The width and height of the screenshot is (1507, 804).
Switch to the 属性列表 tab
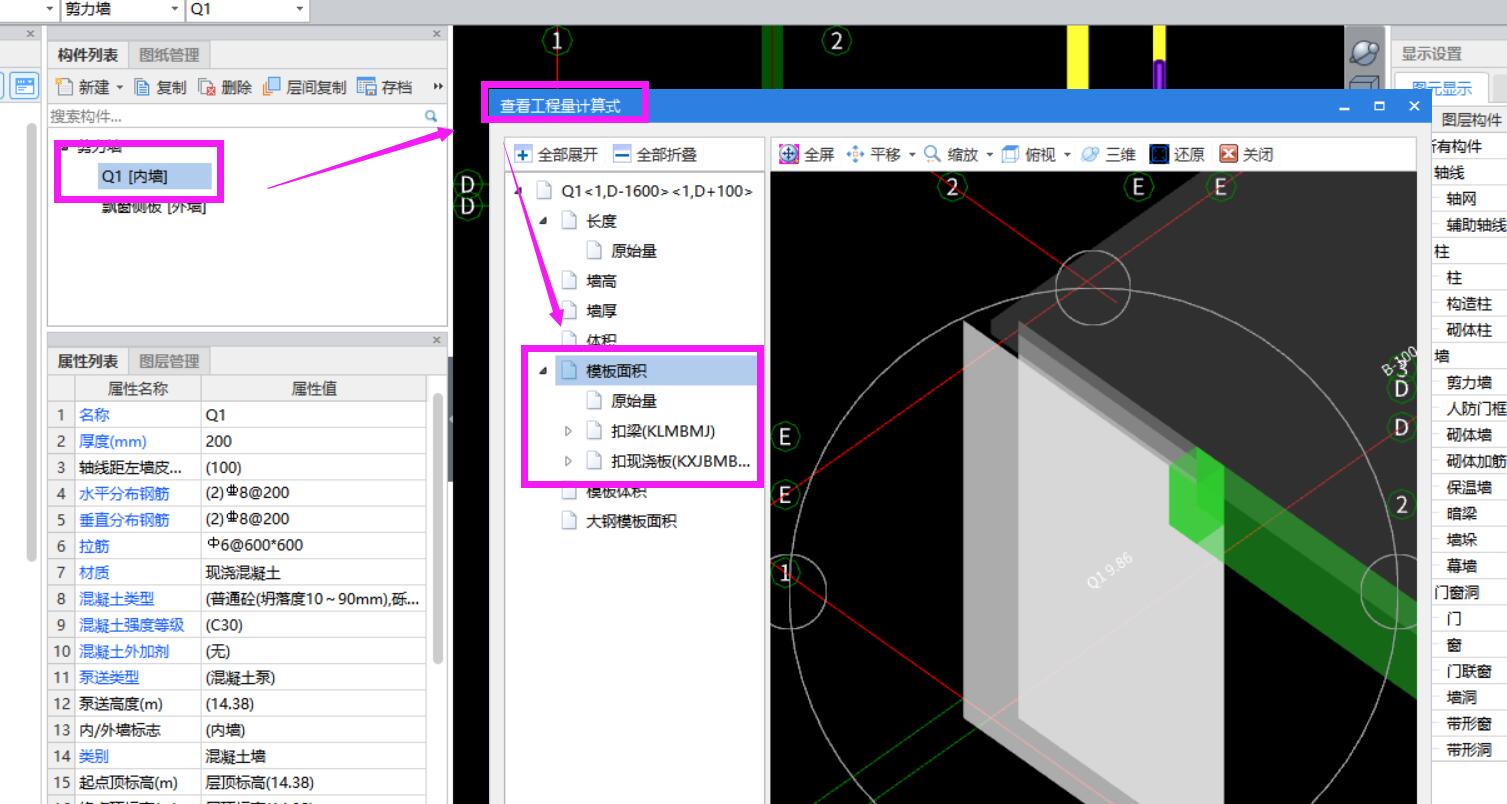coord(89,361)
